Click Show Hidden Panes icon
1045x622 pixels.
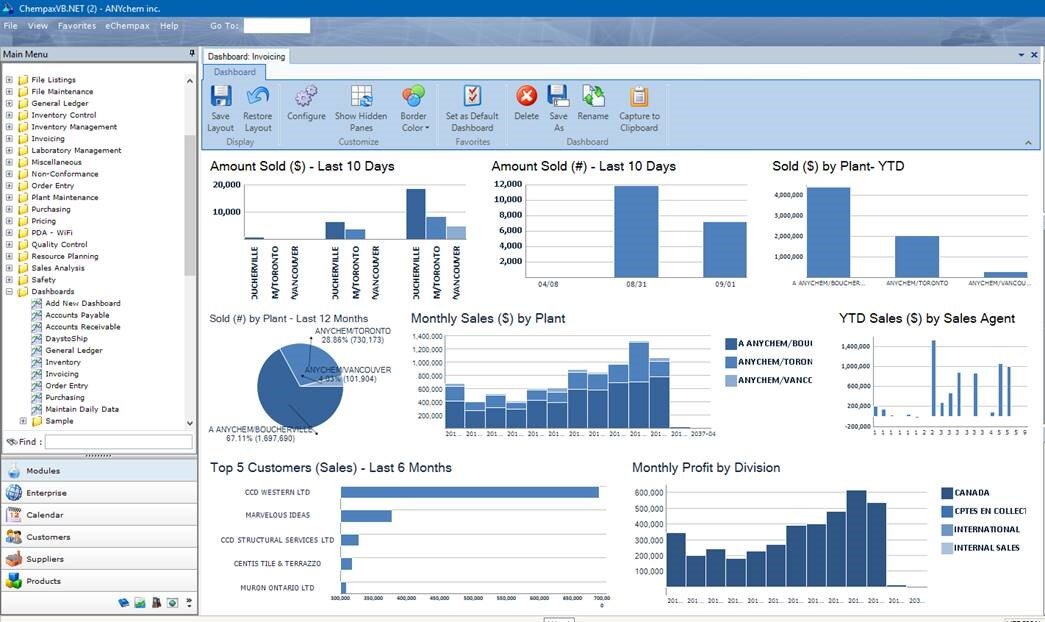(360, 97)
